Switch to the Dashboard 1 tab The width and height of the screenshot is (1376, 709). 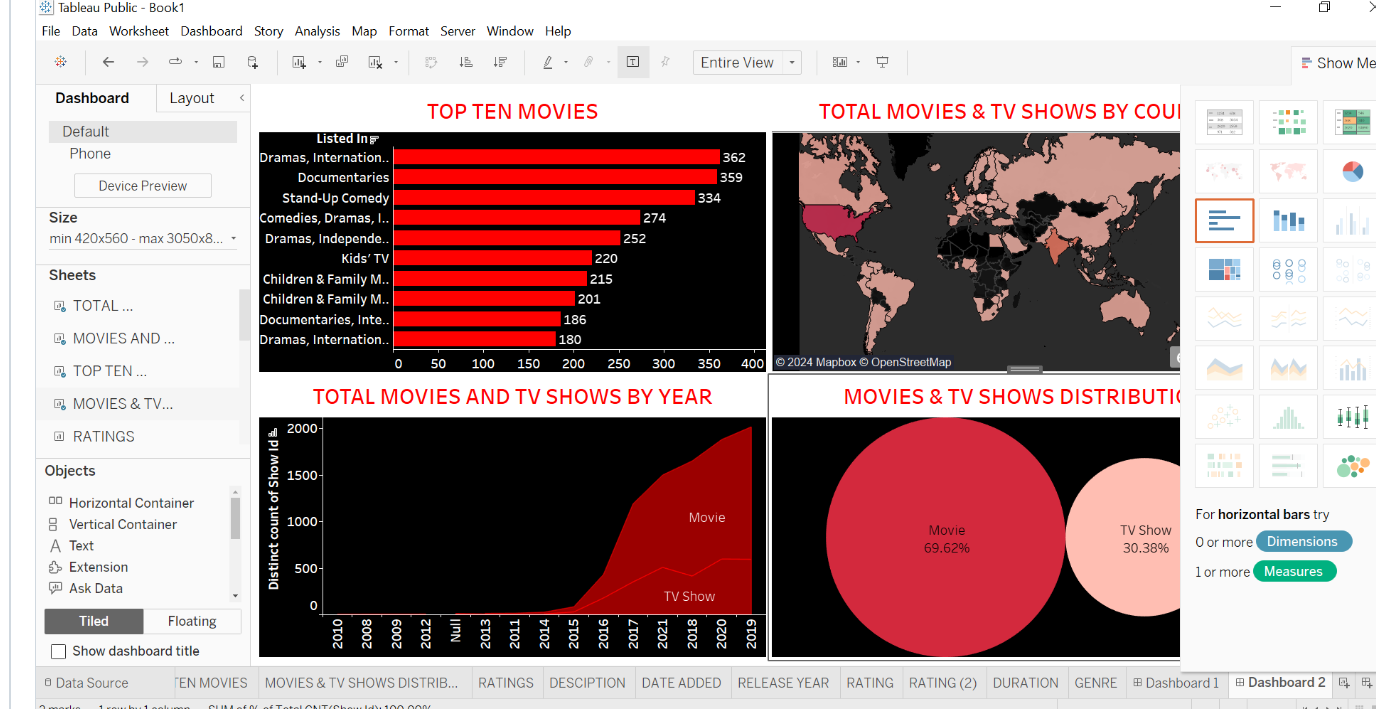click(1176, 683)
